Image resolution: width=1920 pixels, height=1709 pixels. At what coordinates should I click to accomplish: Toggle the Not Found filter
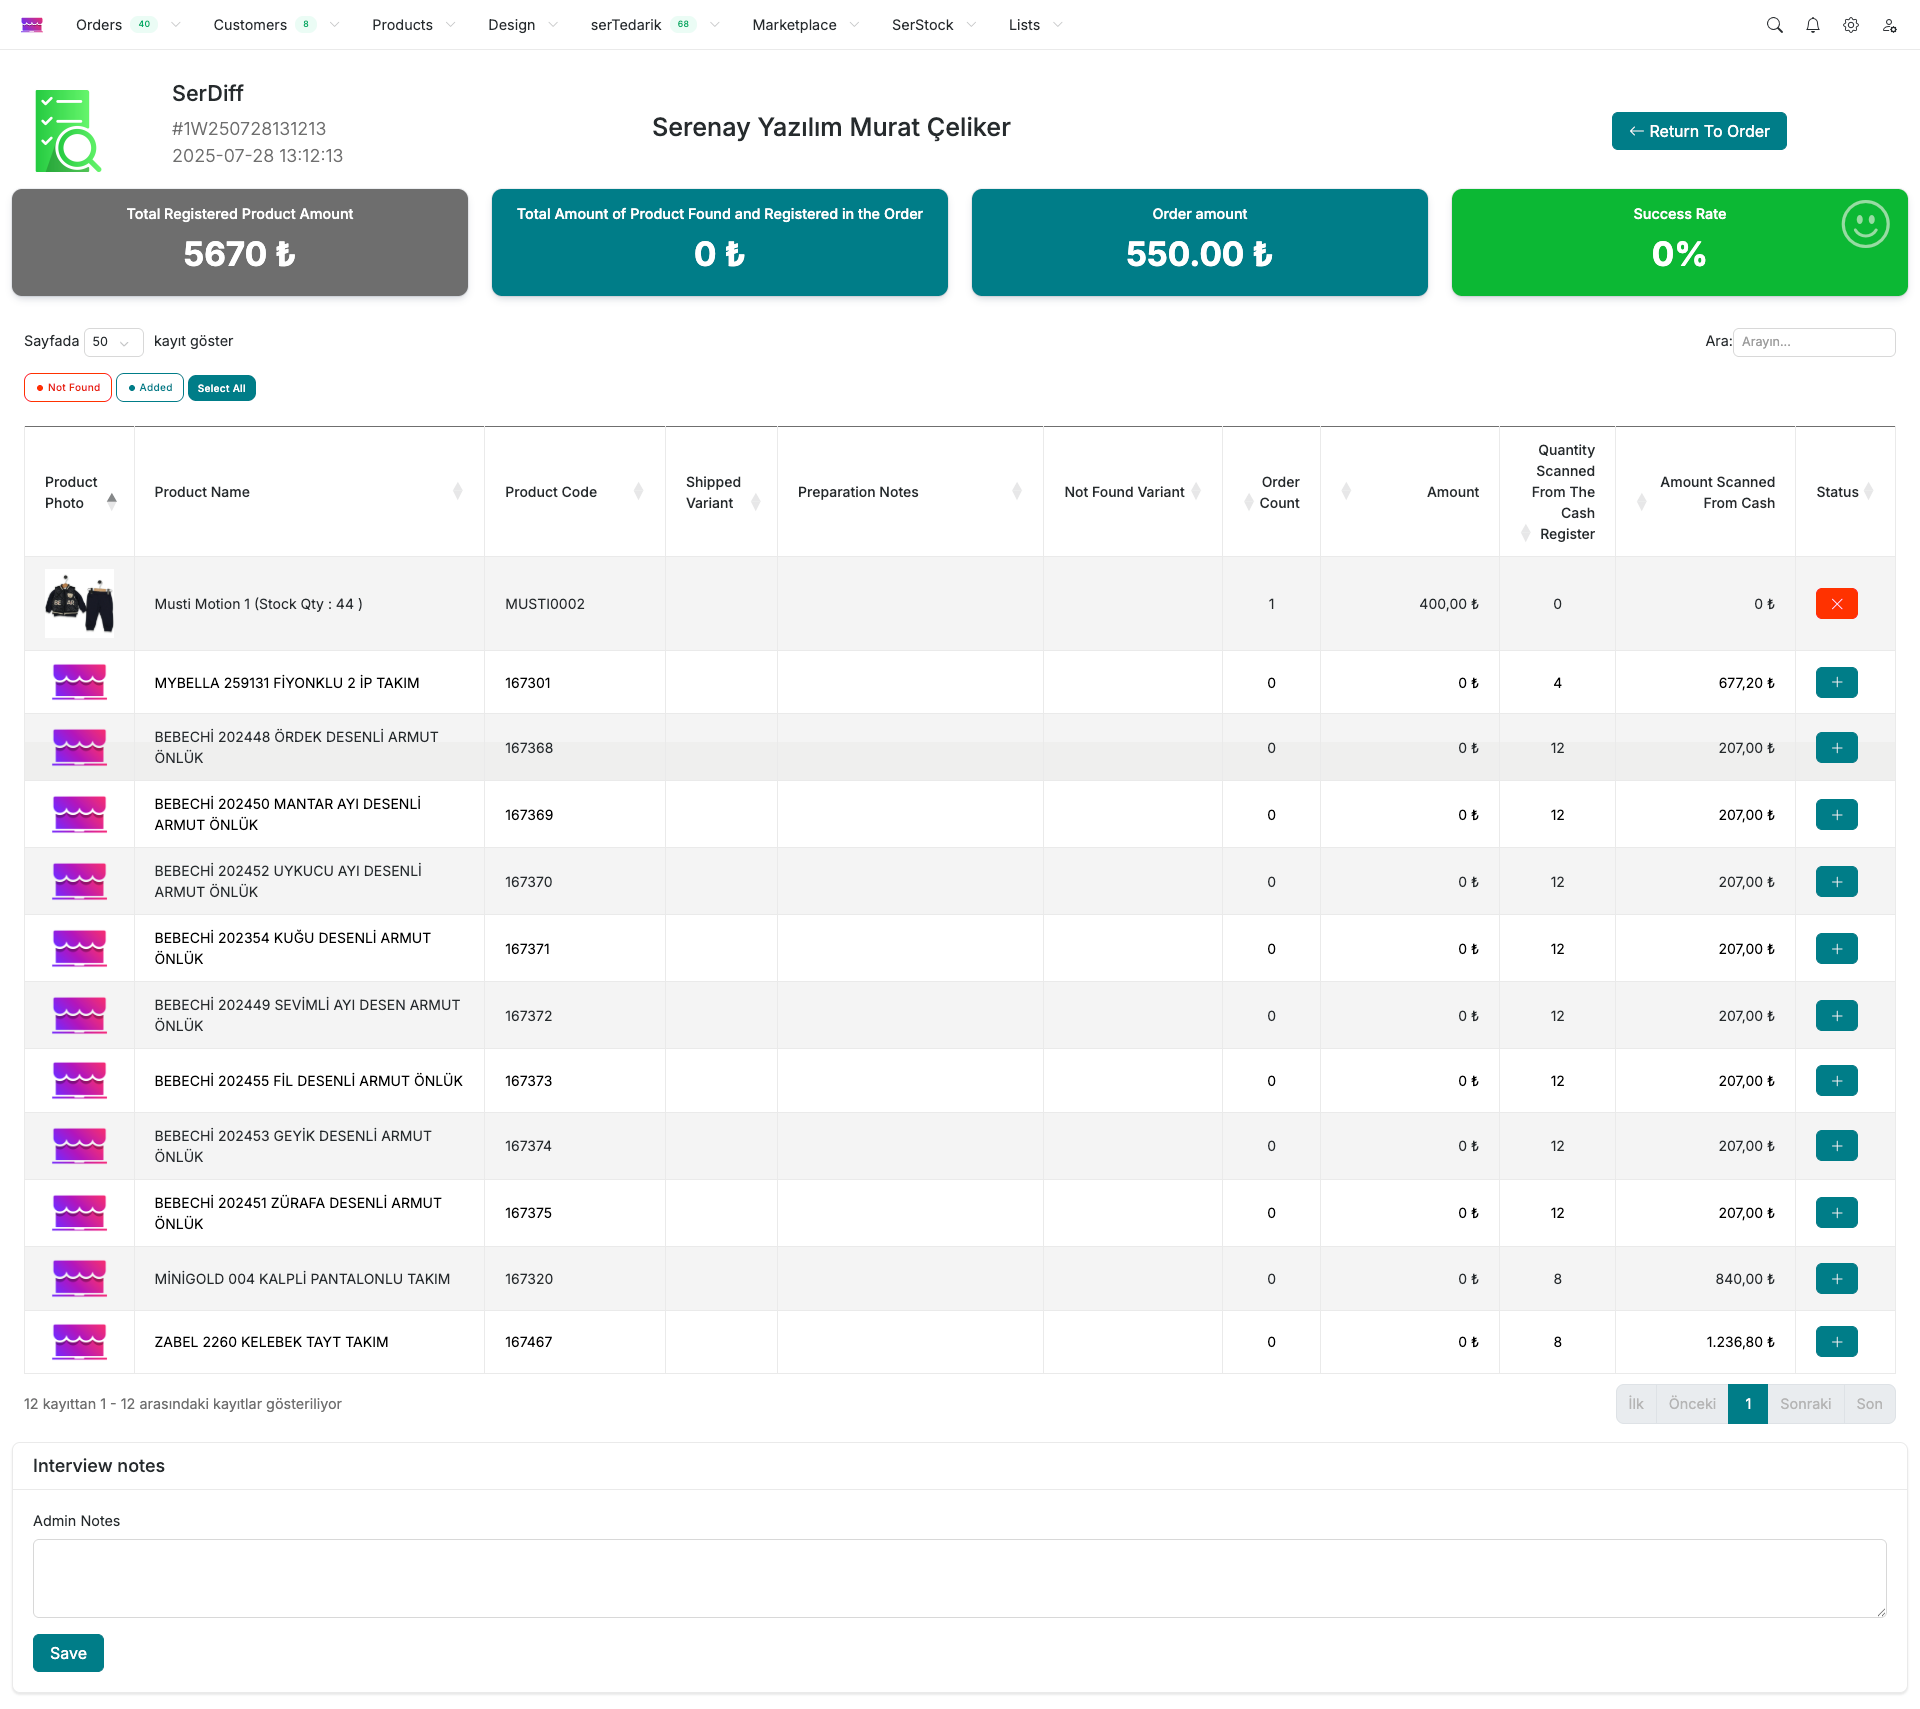click(x=68, y=388)
